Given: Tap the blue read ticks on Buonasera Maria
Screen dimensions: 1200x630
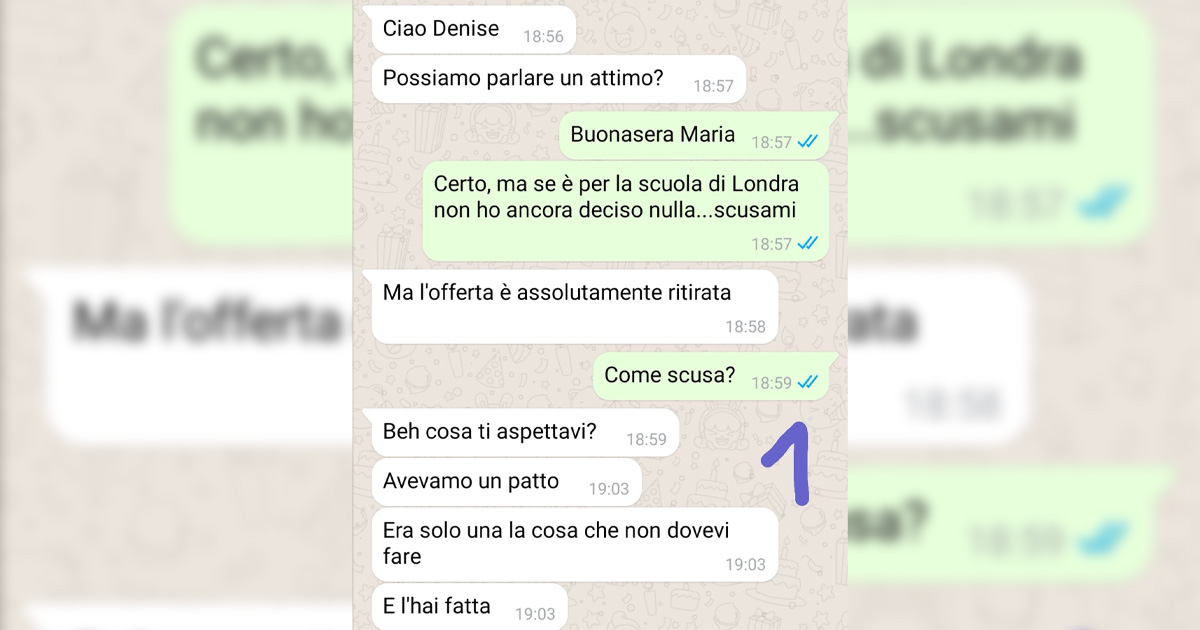Looking at the screenshot, I should pyautogui.click(x=808, y=142).
